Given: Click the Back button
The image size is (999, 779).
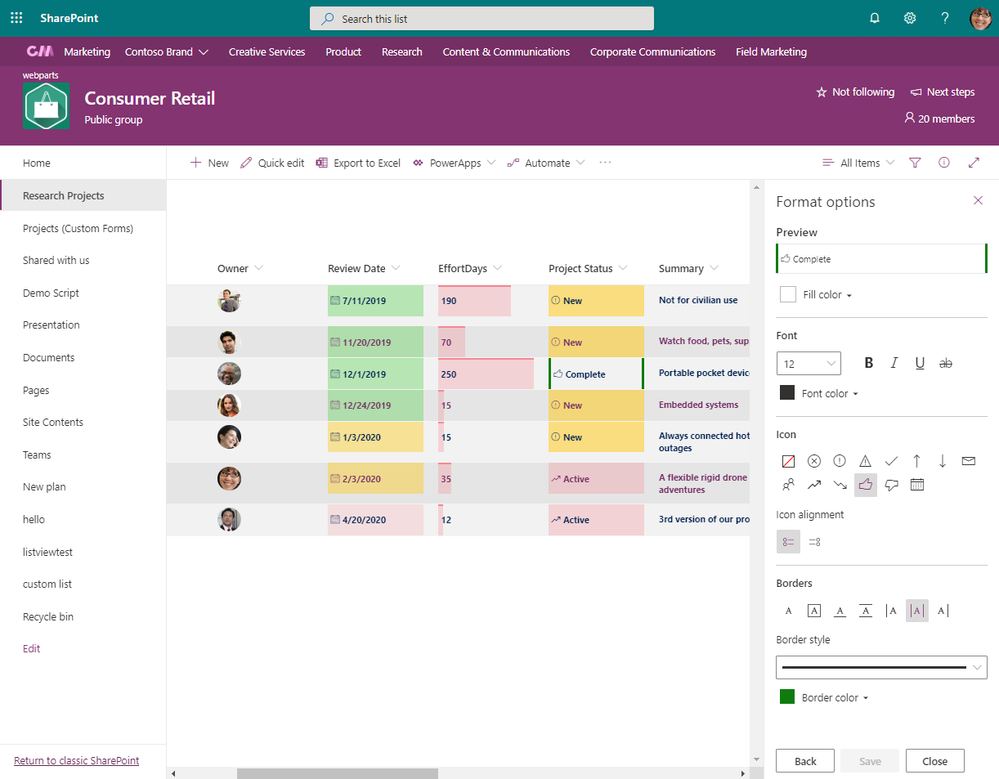Looking at the screenshot, I should coord(805,761).
